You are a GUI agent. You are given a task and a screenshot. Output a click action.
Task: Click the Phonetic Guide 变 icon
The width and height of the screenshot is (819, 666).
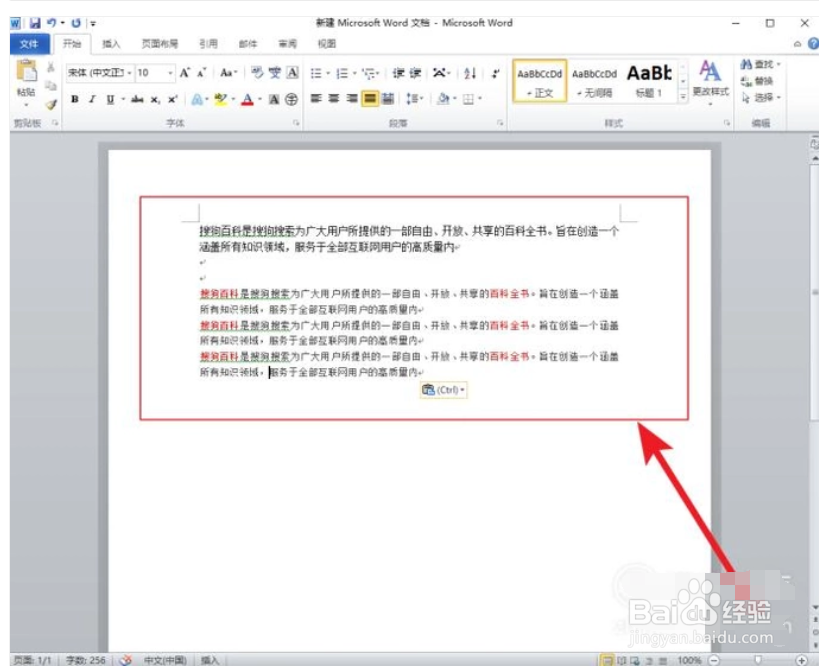pyautogui.click(x=275, y=73)
